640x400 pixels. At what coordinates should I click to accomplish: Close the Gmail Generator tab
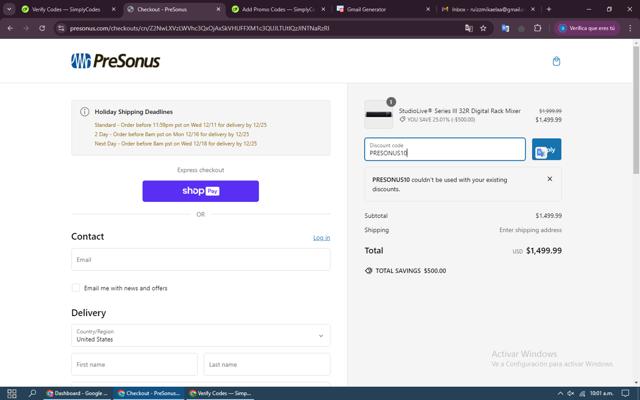[428, 9]
